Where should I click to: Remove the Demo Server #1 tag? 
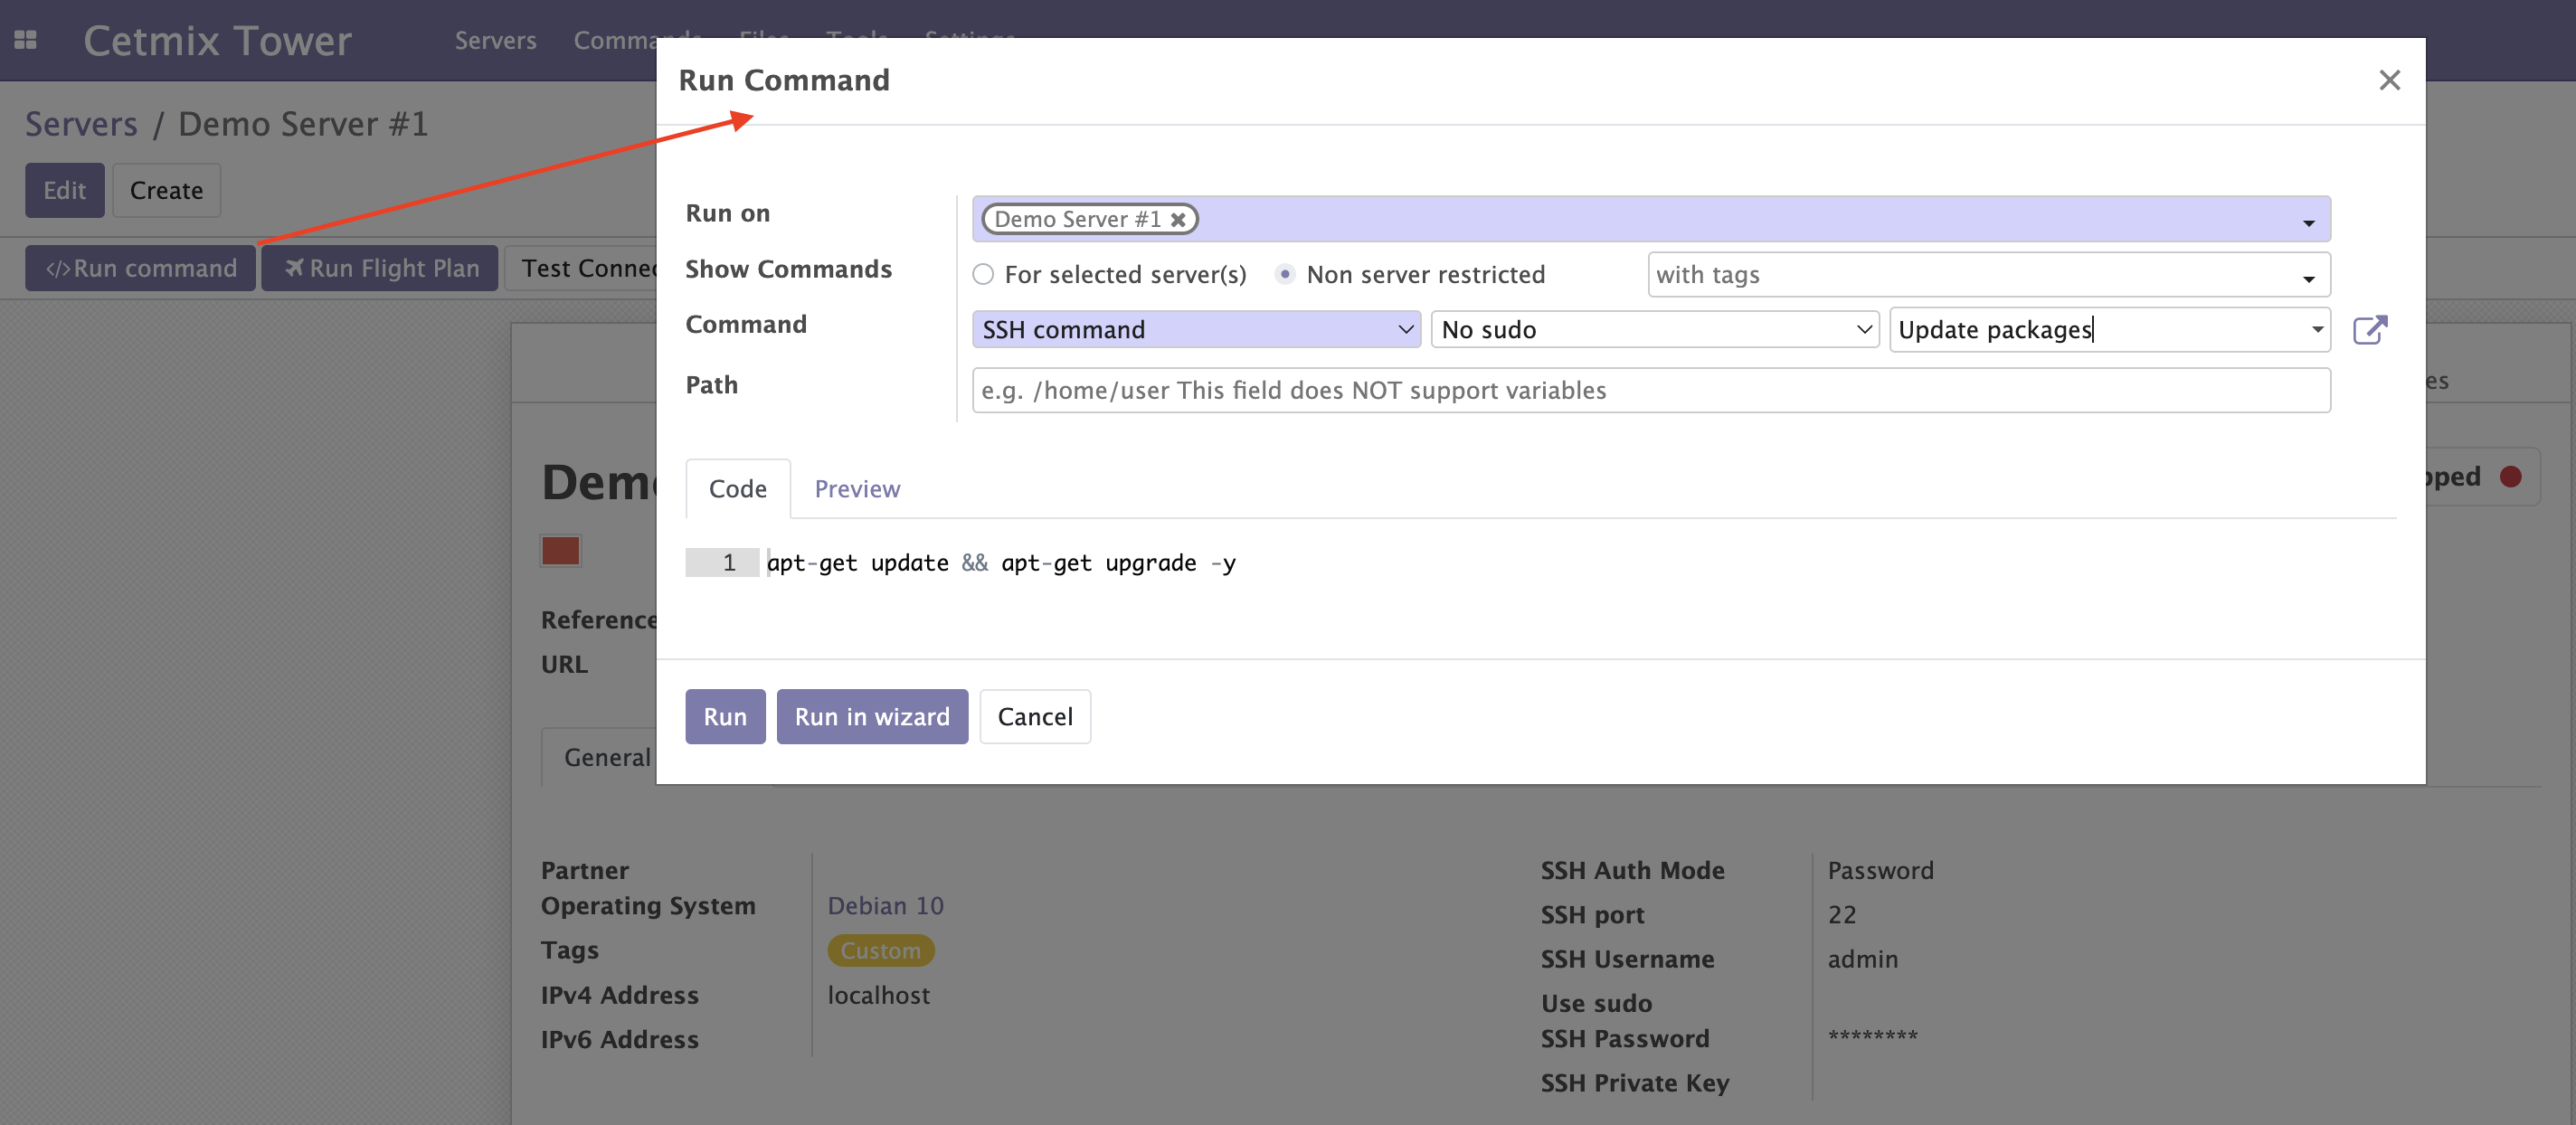(1178, 220)
